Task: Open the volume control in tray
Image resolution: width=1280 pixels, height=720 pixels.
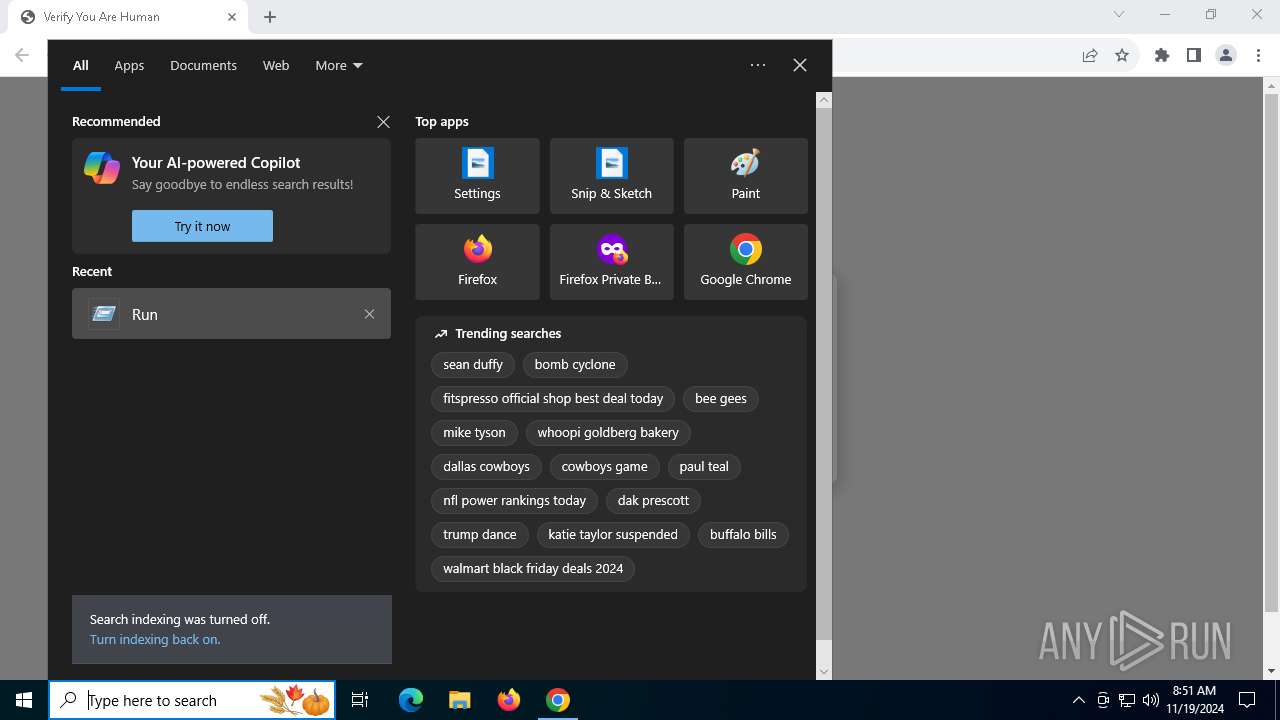Action: click(x=1151, y=700)
